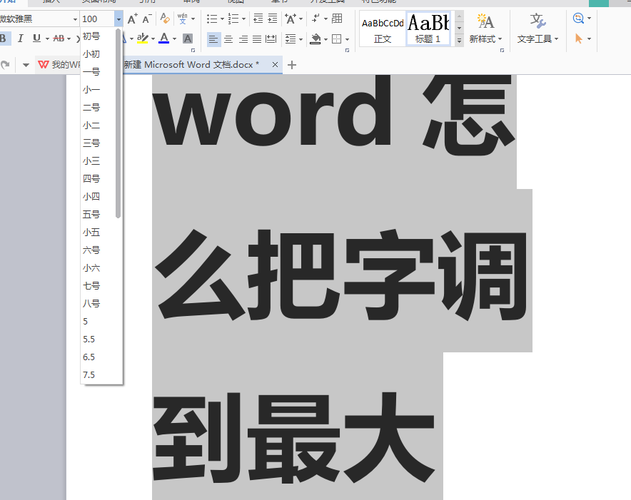Expand underline style dropdown arrow

47,39
